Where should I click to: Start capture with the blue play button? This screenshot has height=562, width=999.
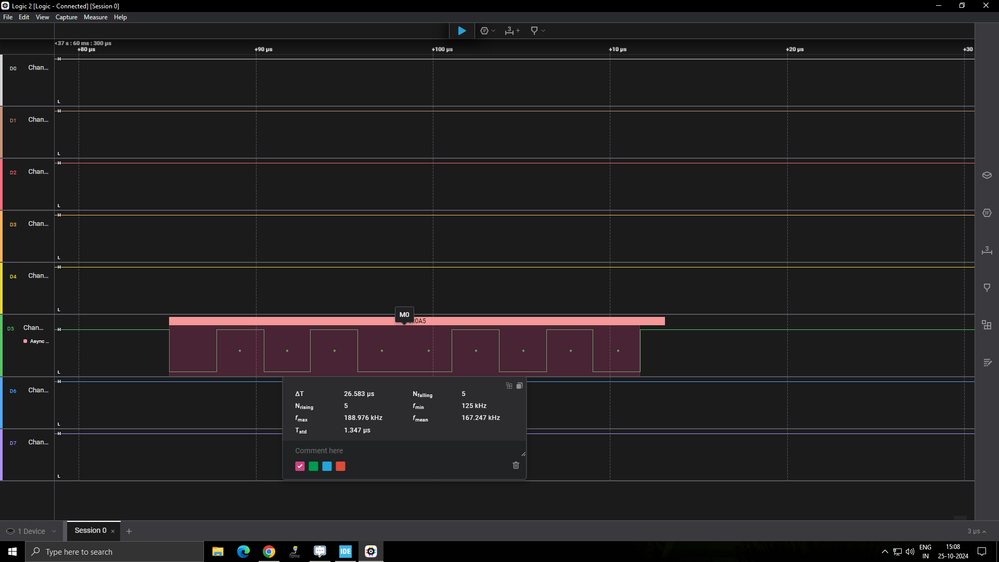(461, 31)
